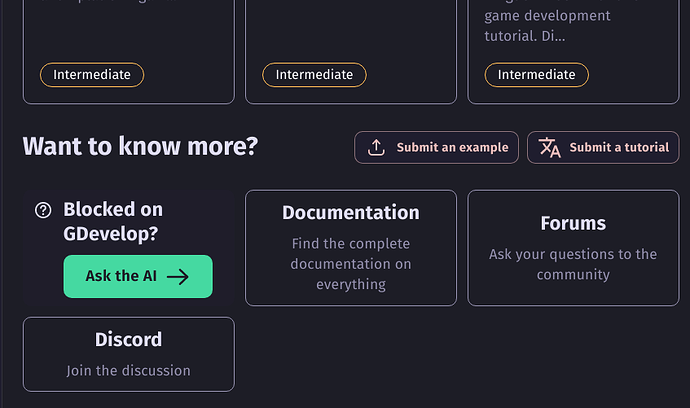Image resolution: width=690 pixels, height=408 pixels.
Task: Click the Blocked on GDevelop? text
Action: point(112,221)
